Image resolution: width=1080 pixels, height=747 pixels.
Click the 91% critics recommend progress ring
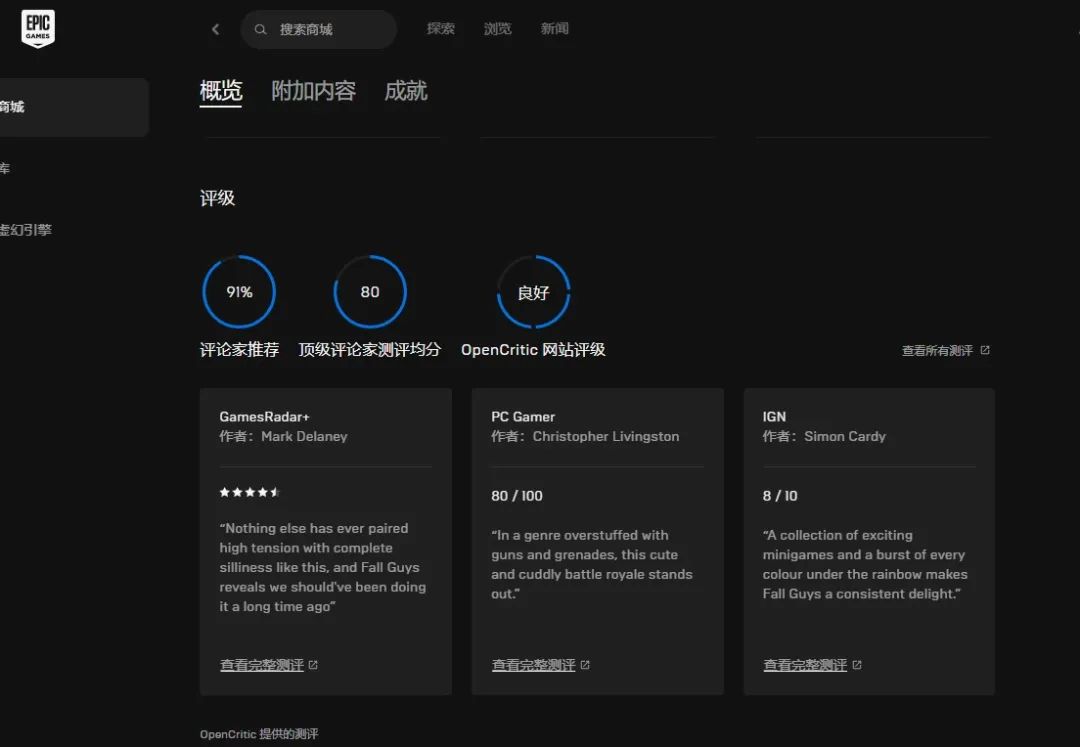coord(239,291)
